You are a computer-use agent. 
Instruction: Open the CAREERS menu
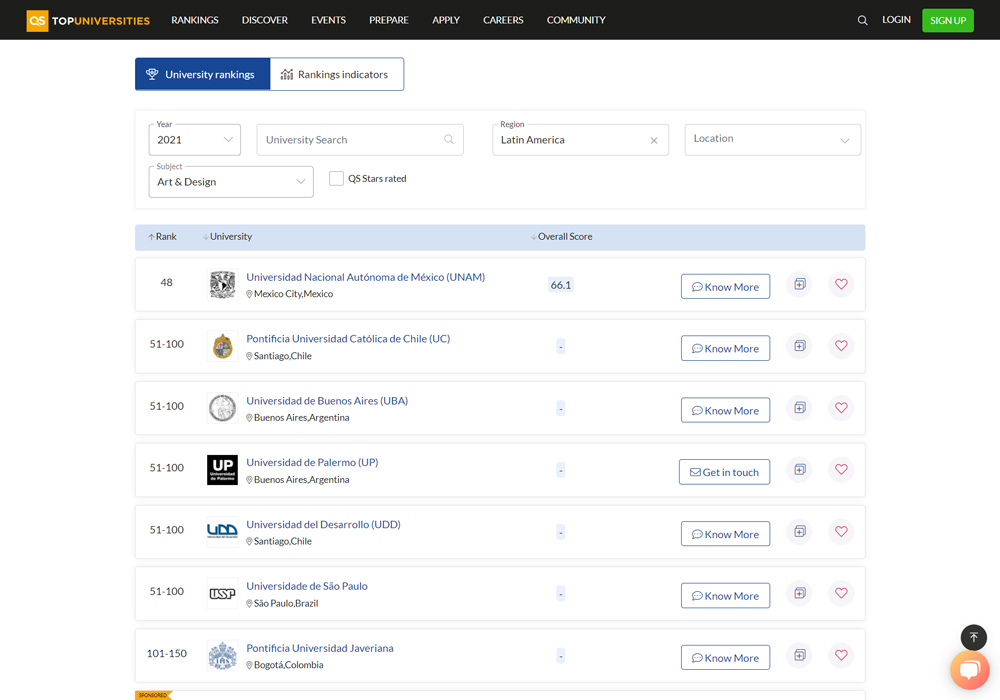click(x=503, y=20)
